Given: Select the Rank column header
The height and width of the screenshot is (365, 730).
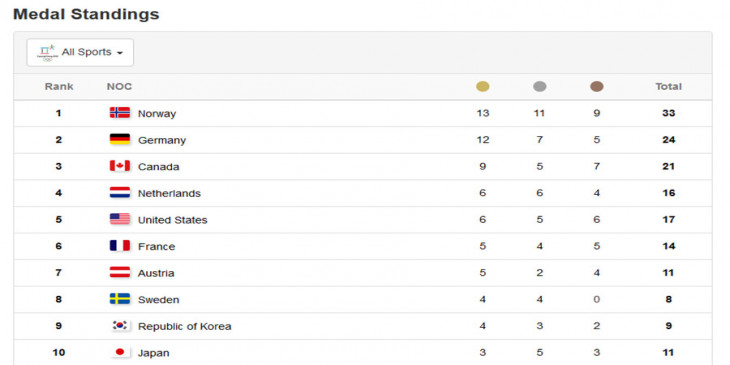Looking at the screenshot, I should pos(59,86).
